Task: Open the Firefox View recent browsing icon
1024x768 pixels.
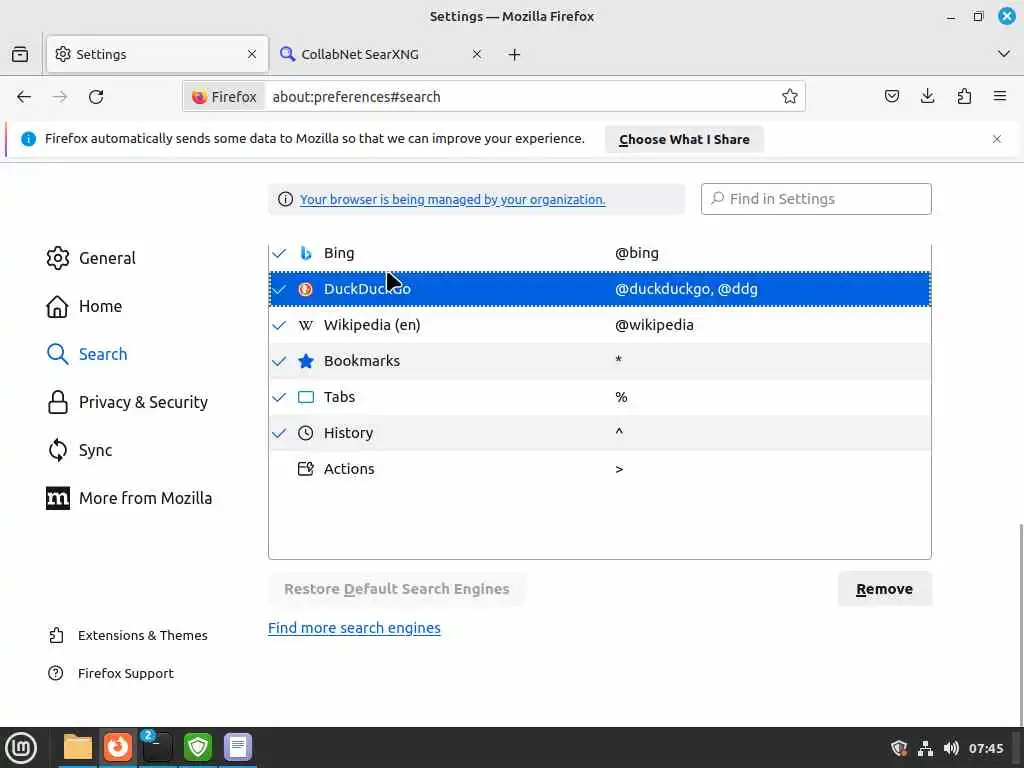Action: click(x=20, y=54)
